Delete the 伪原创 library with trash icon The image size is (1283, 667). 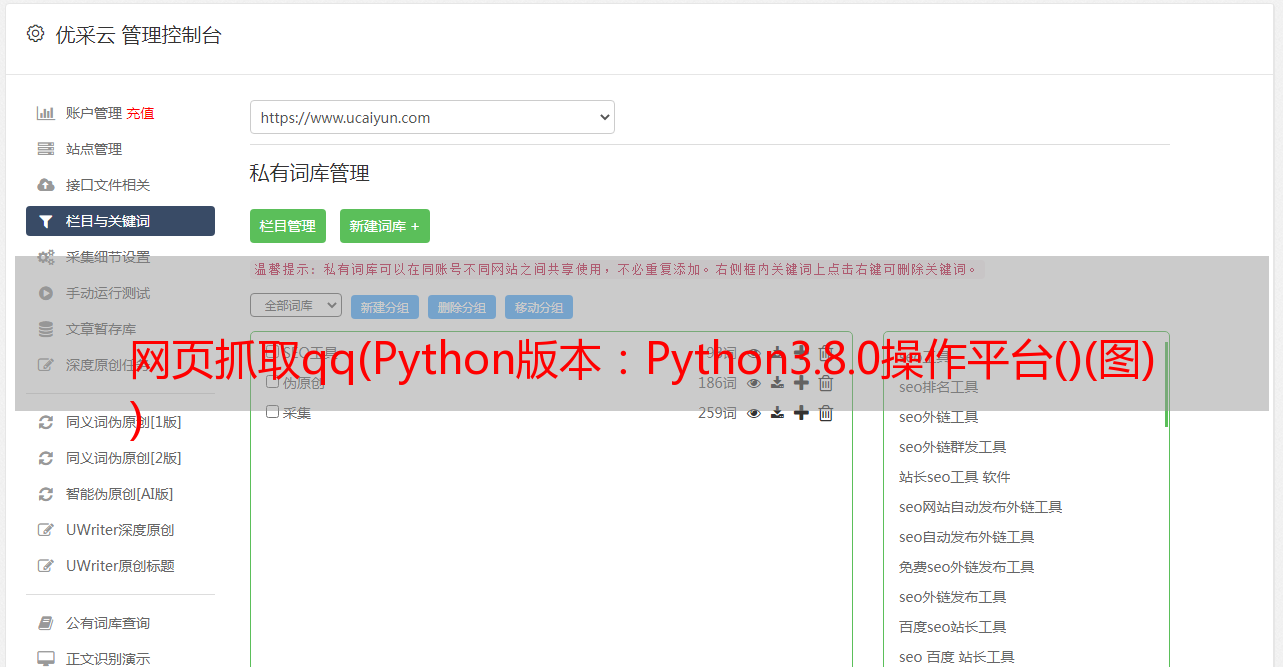point(825,383)
